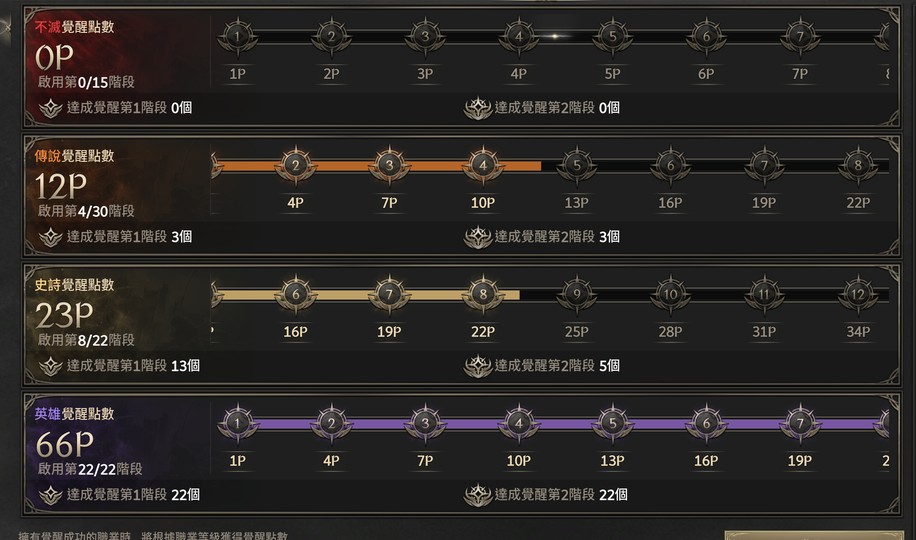Select stage 7 node in 不滅 awakening row
The image size is (916, 540).
pos(799,37)
